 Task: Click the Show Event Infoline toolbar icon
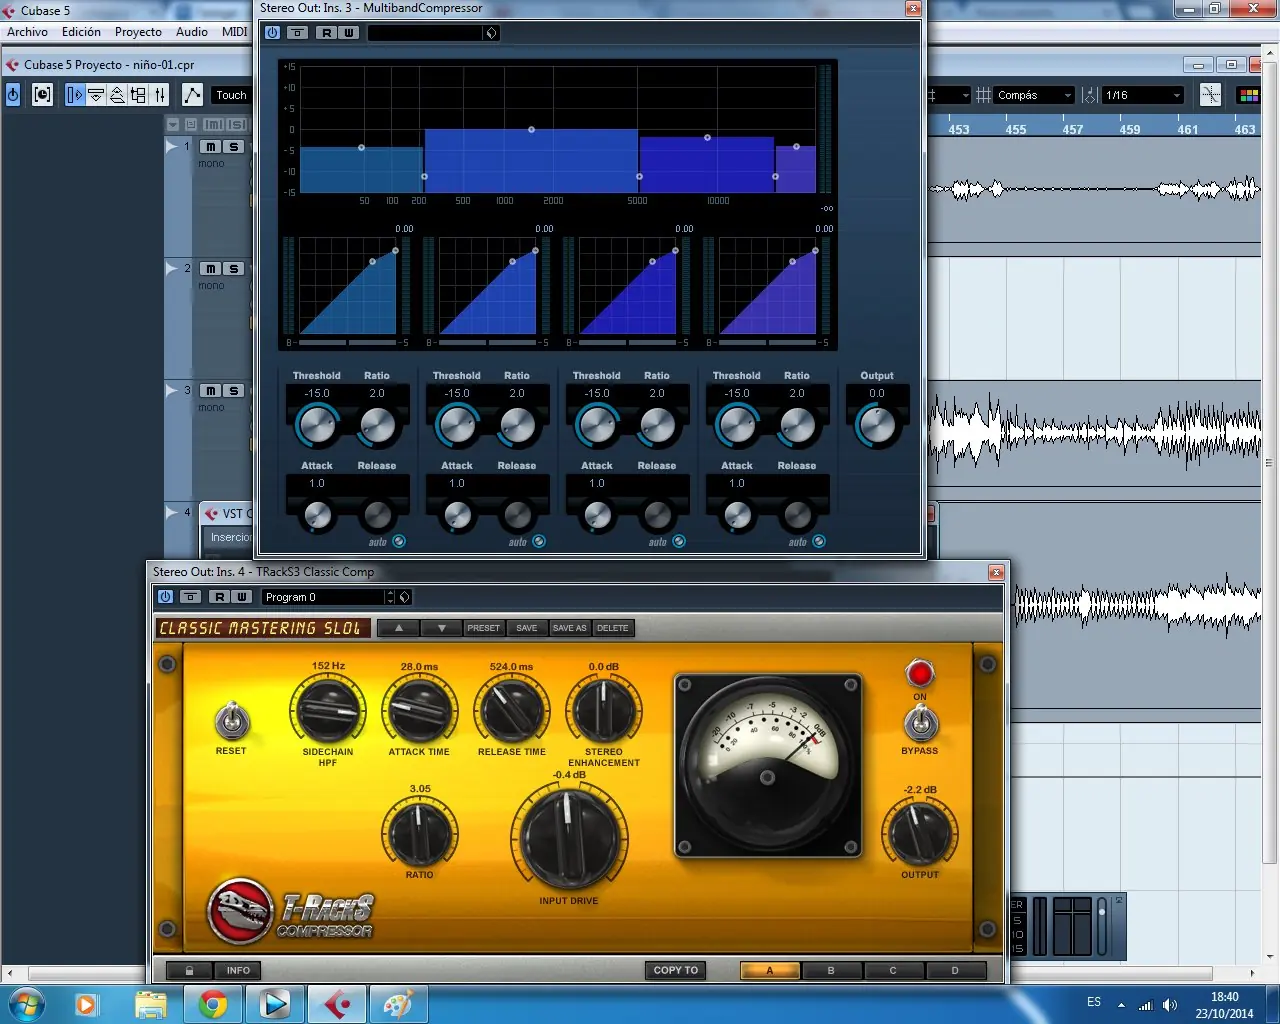[96, 95]
